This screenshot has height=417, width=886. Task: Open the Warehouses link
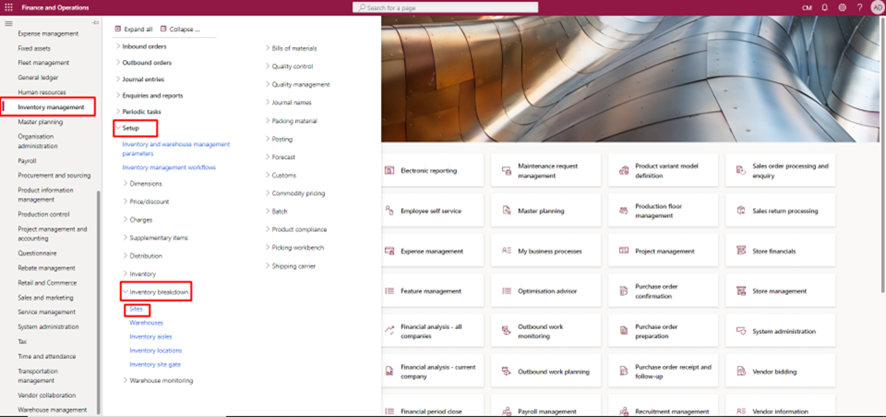click(146, 323)
